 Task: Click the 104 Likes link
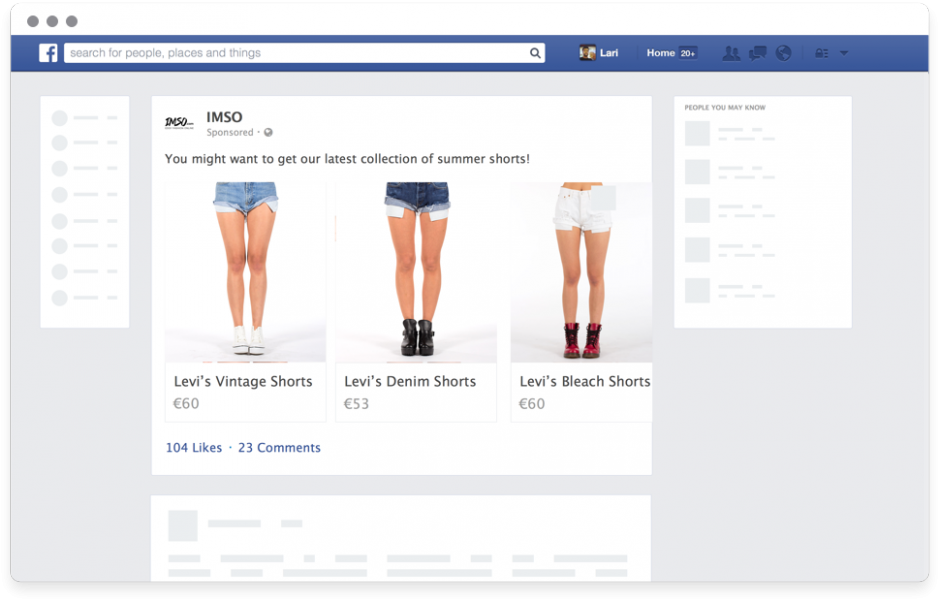193,447
